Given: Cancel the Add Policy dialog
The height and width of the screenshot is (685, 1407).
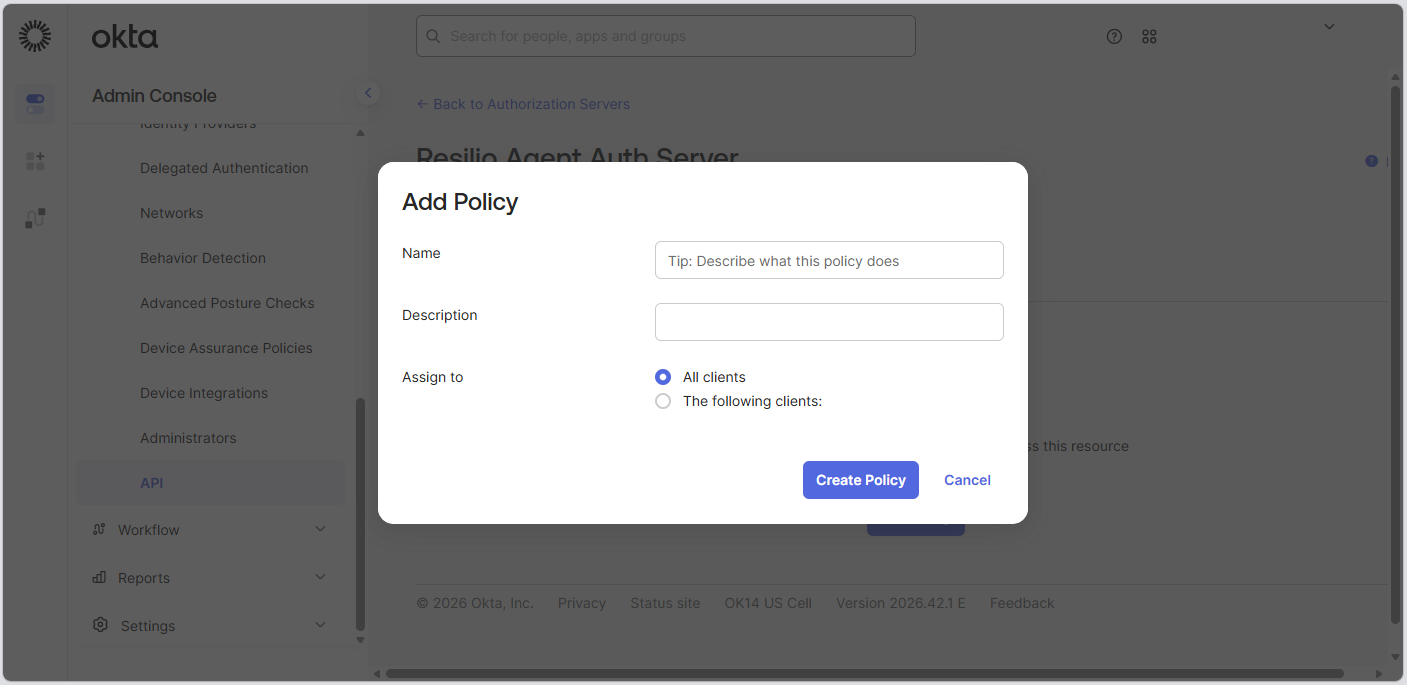Looking at the screenshot, I should (x=967, y=480).
